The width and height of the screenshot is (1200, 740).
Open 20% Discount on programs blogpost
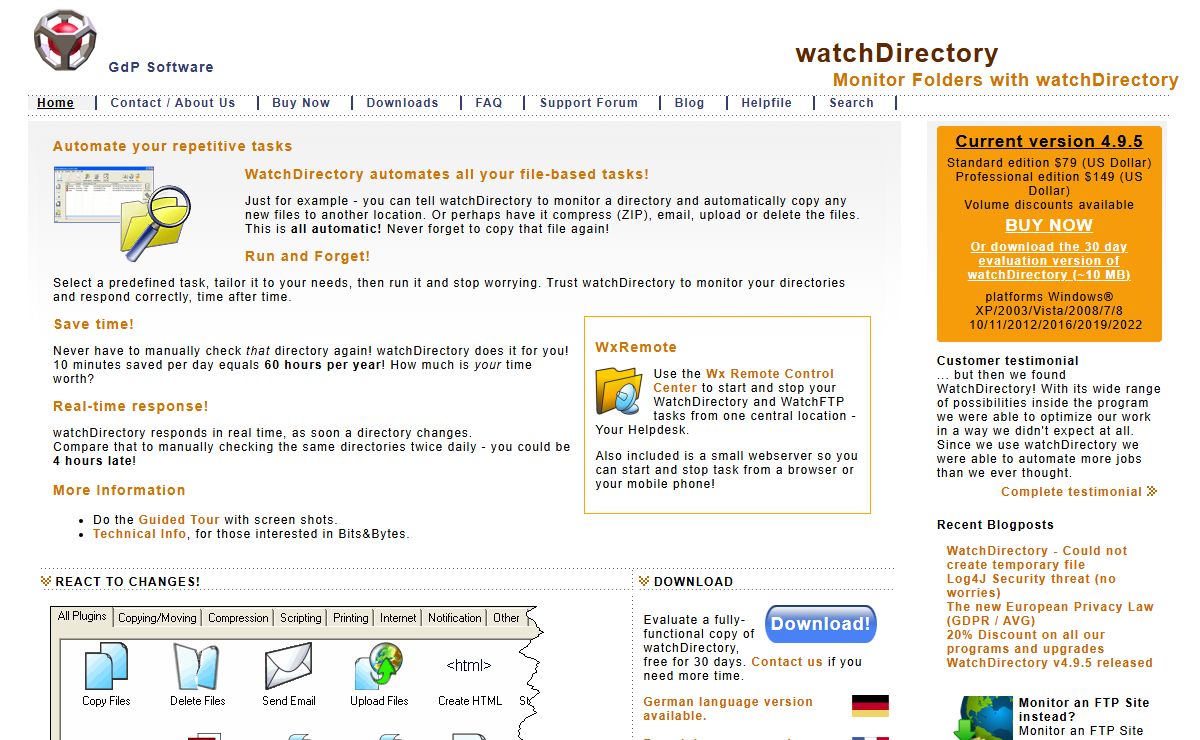pyautogui.click(x=1026, y=641)
